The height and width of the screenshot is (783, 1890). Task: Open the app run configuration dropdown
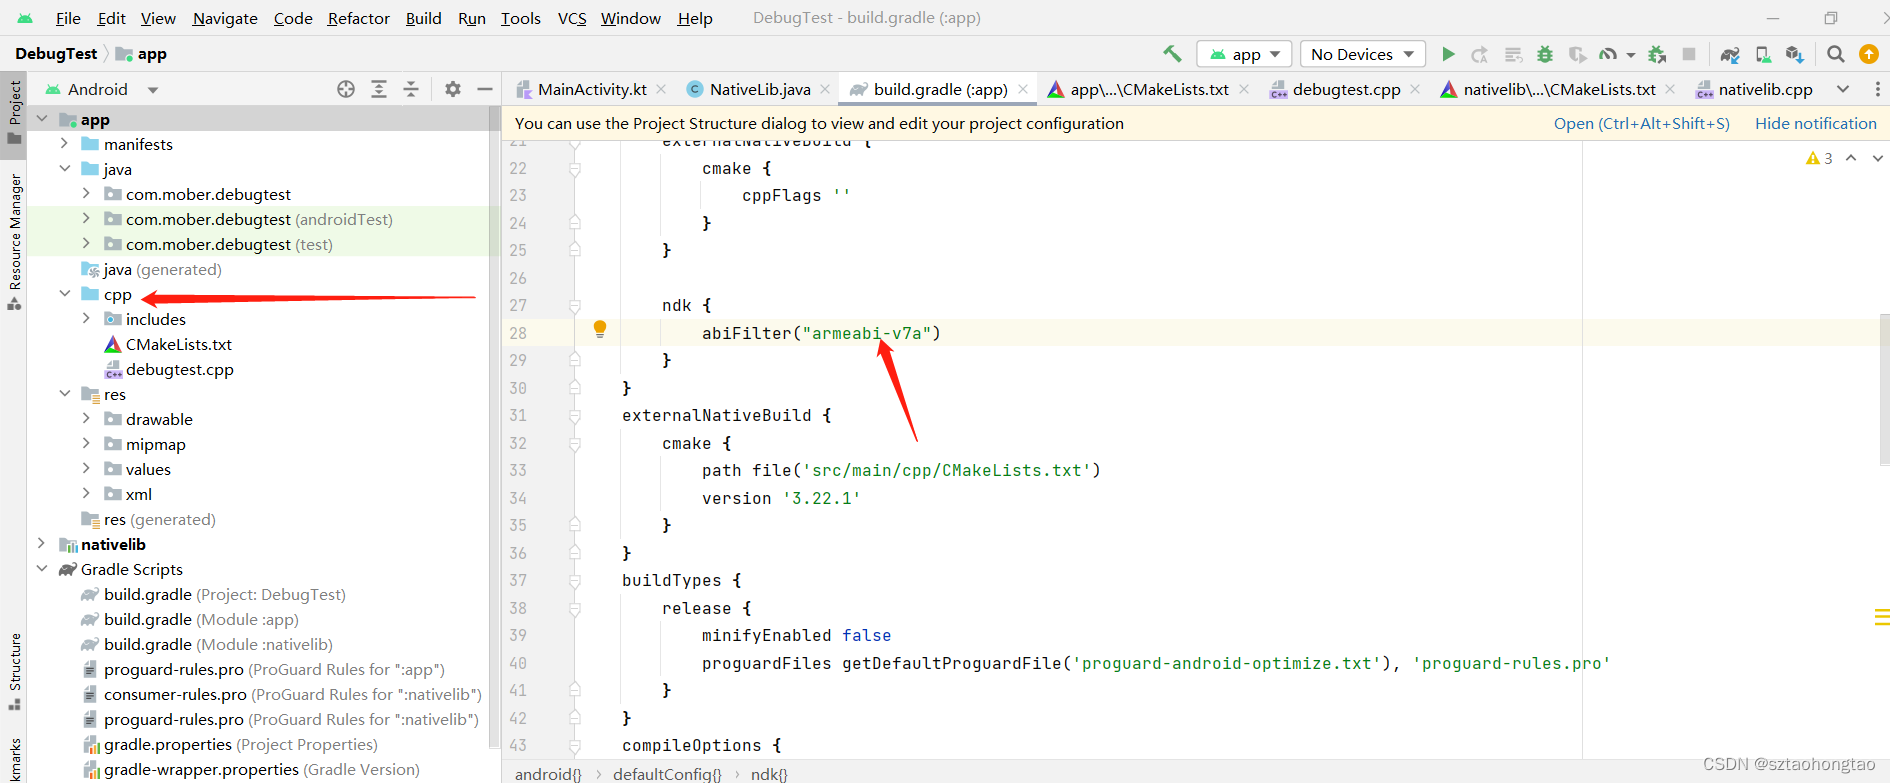click(x=1245, y=54)
